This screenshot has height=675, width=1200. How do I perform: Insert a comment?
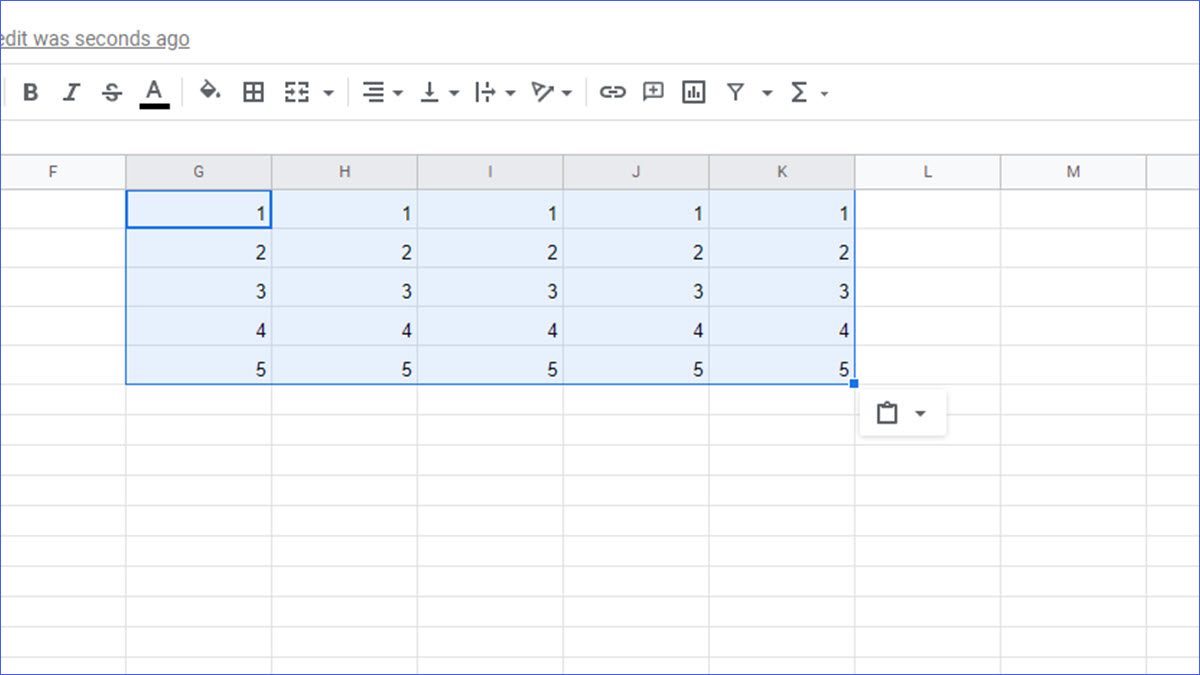point(653,92)
